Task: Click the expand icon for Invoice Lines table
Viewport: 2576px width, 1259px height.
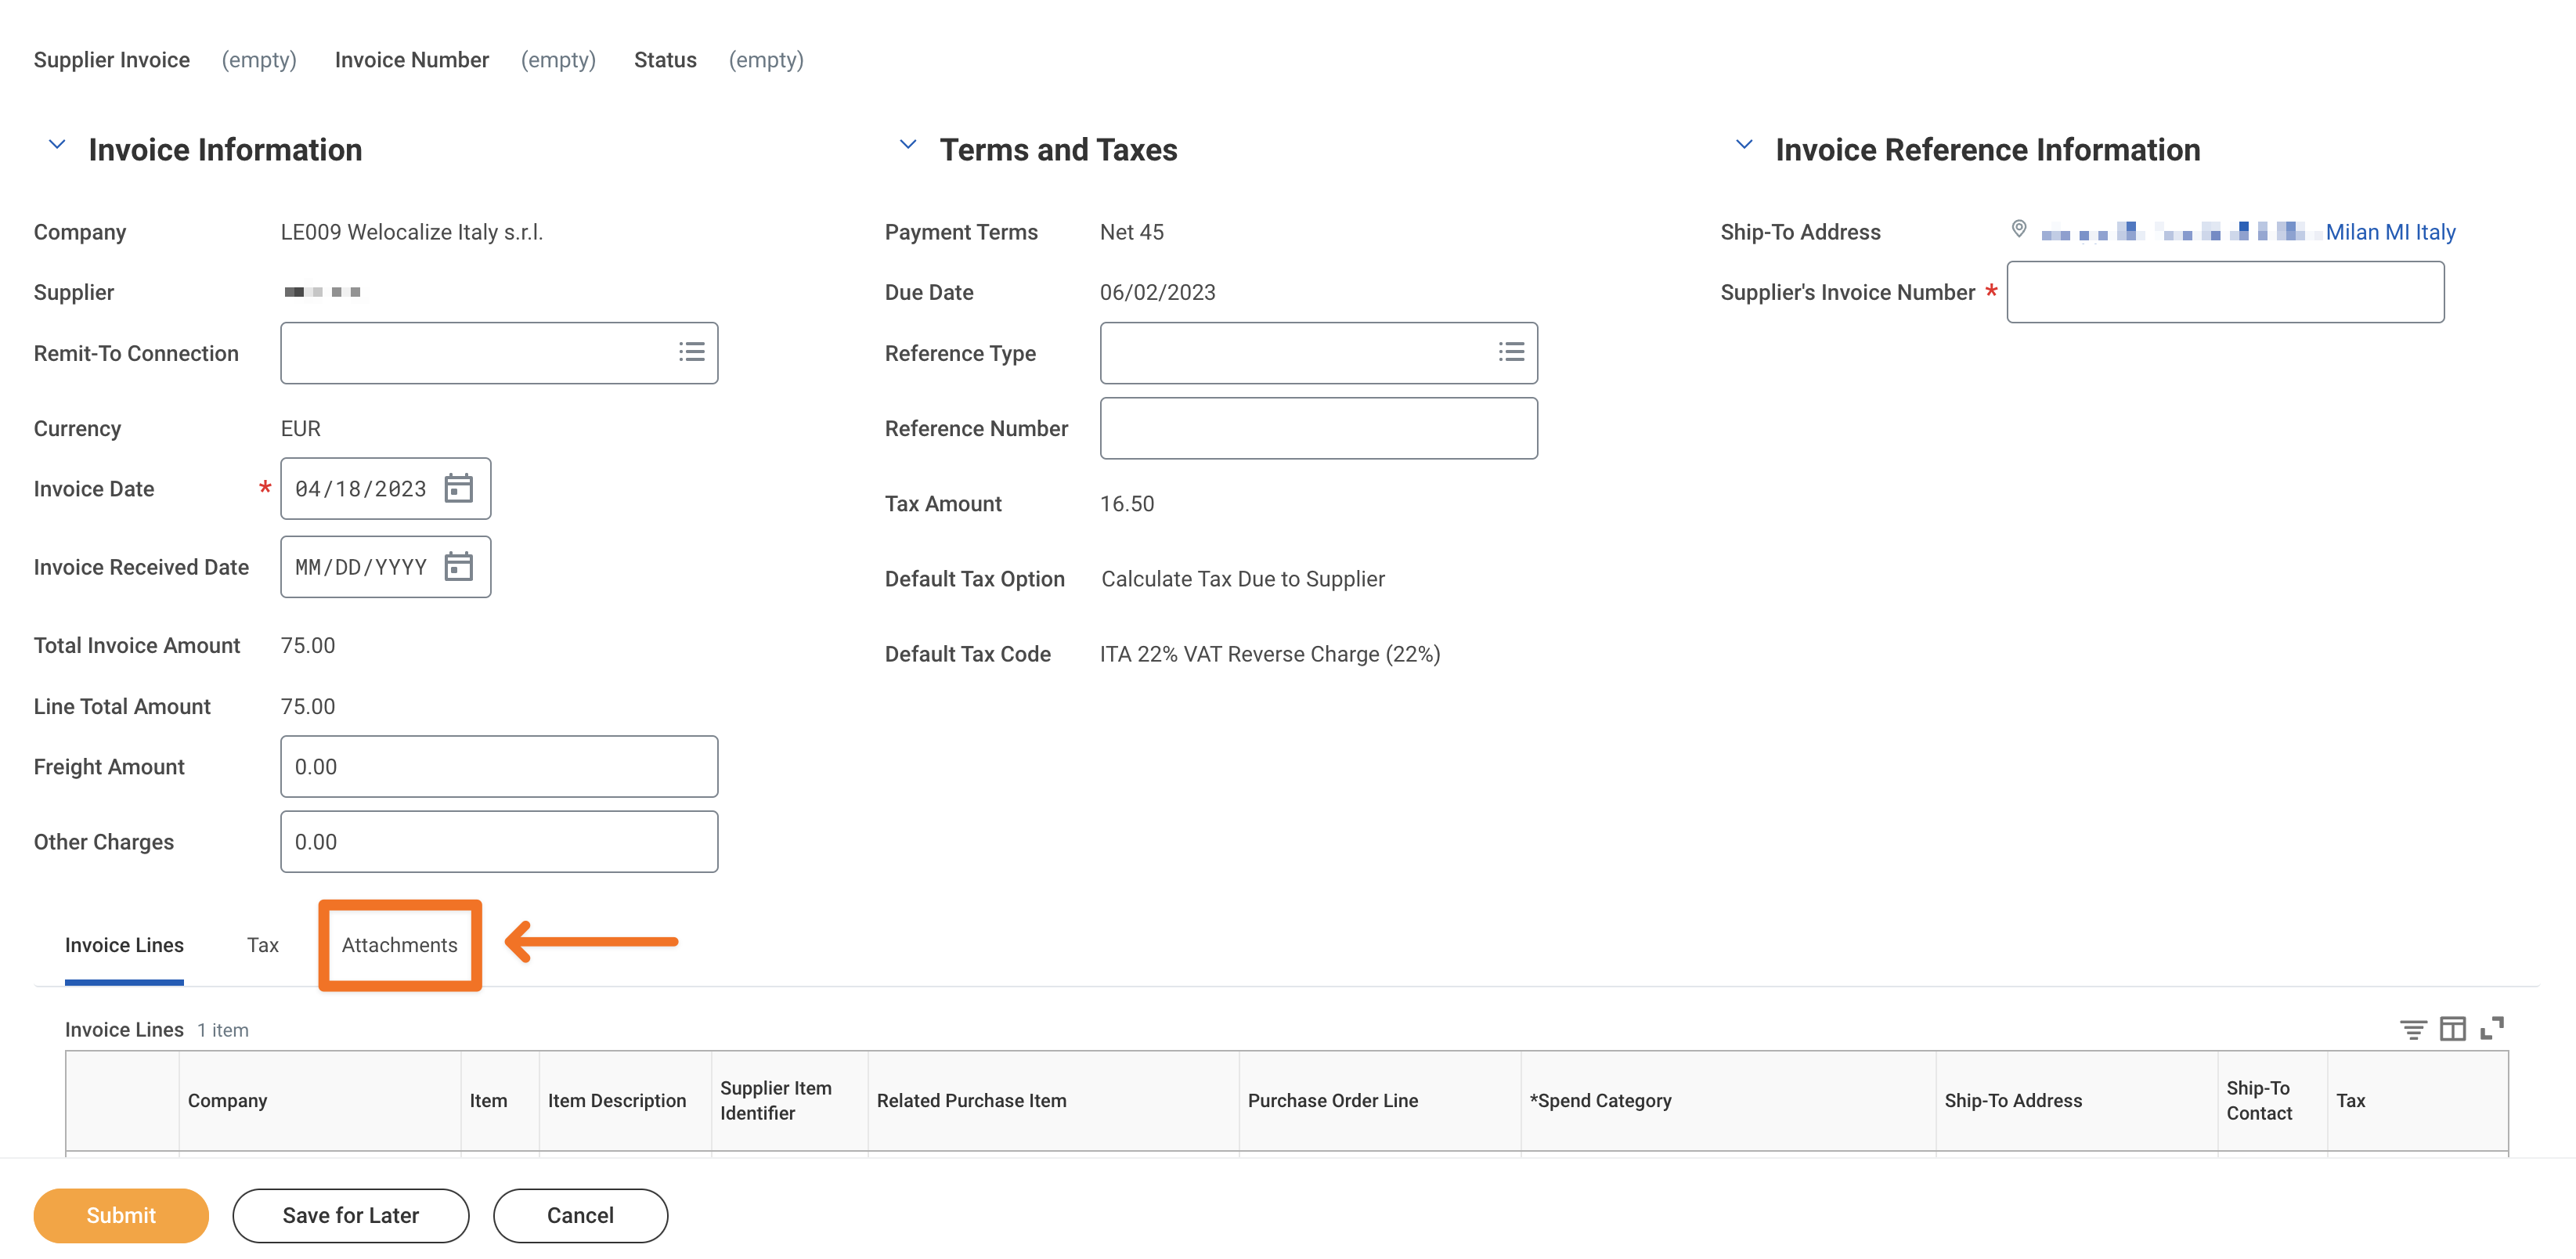Action: [2492, 1029]
